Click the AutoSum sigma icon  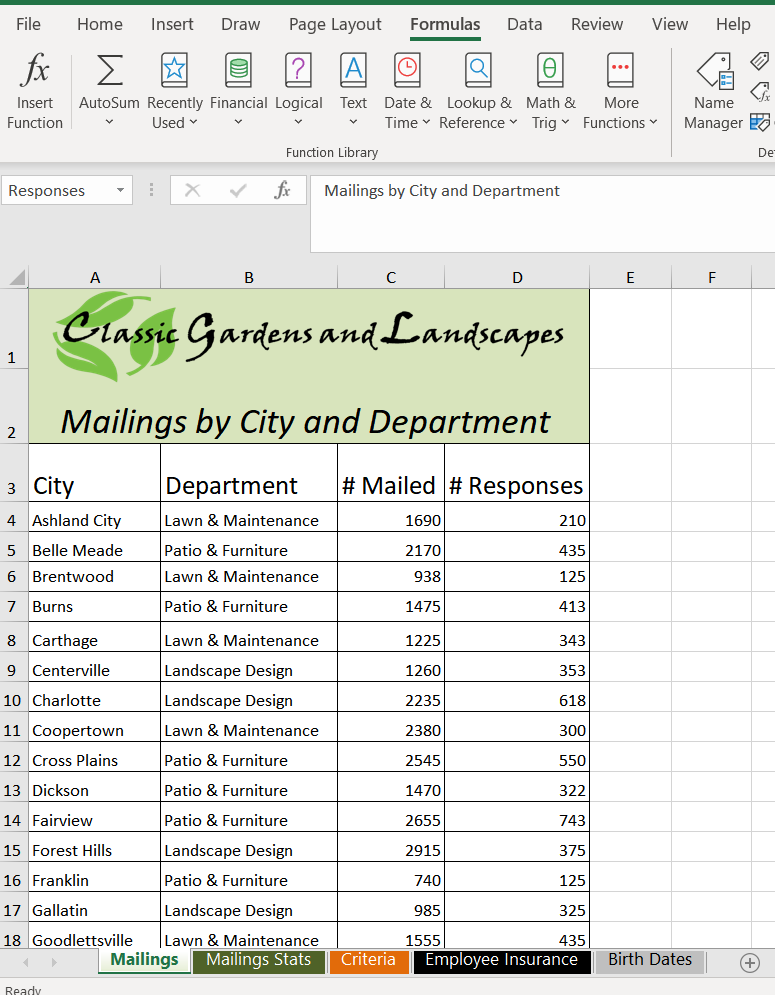(109, 71)
